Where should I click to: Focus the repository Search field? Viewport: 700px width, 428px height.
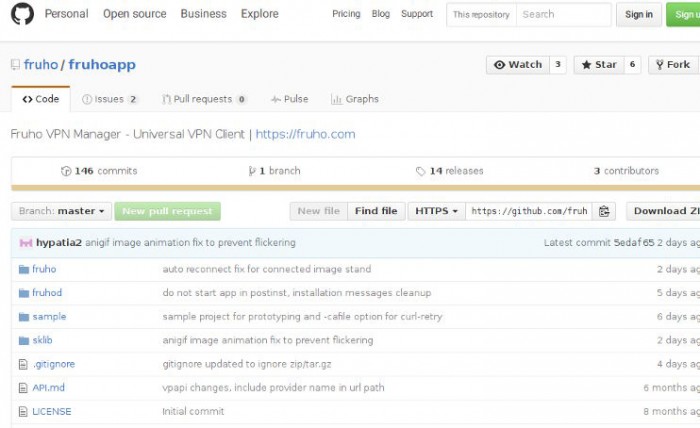564,15
